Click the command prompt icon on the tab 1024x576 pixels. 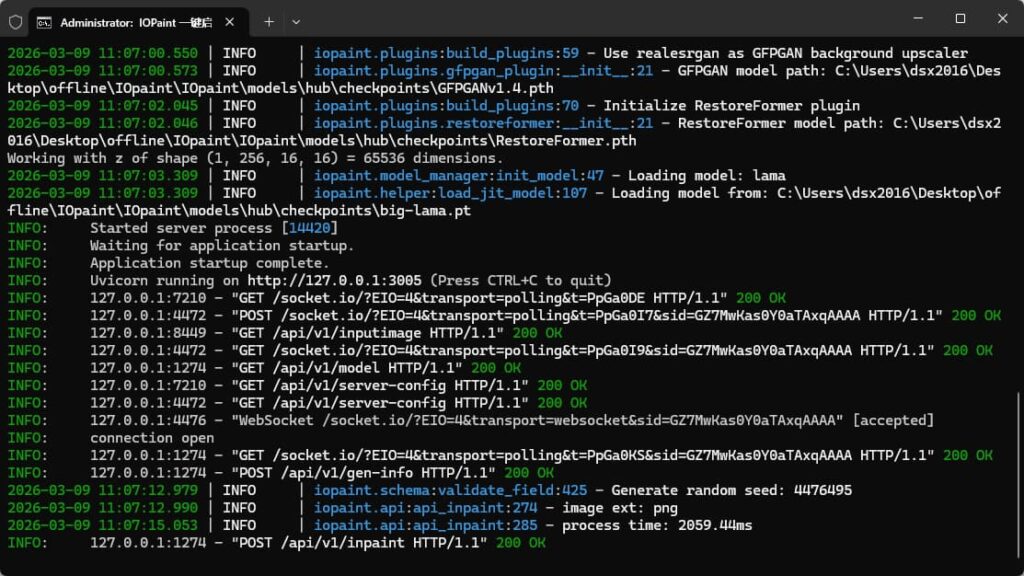point(46,21)
